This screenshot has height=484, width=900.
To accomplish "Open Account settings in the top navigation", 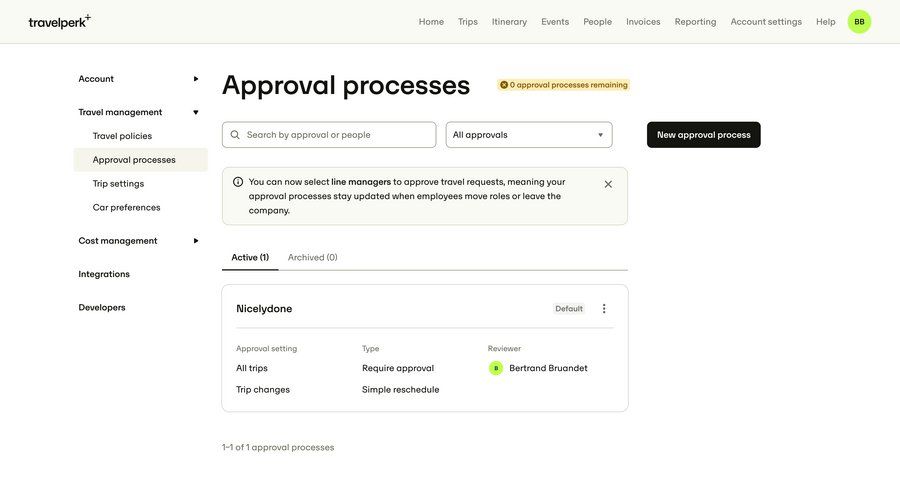I will coord(766,22).
